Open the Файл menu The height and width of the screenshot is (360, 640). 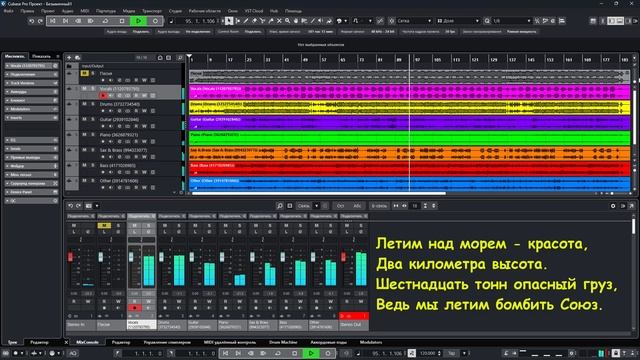9,11
